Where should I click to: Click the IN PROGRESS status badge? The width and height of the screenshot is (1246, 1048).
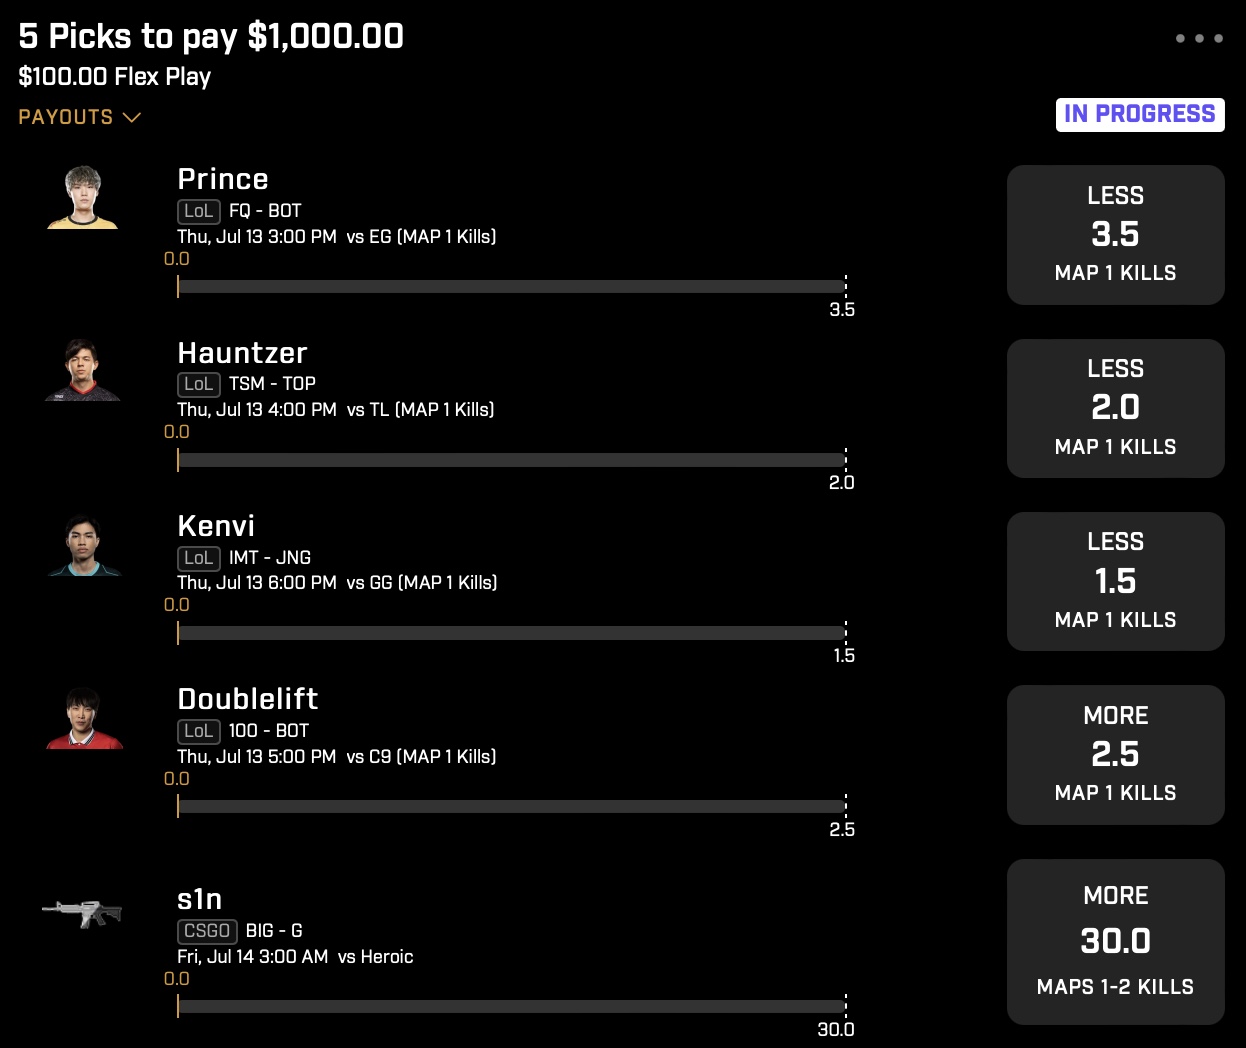pos(1140,114)
